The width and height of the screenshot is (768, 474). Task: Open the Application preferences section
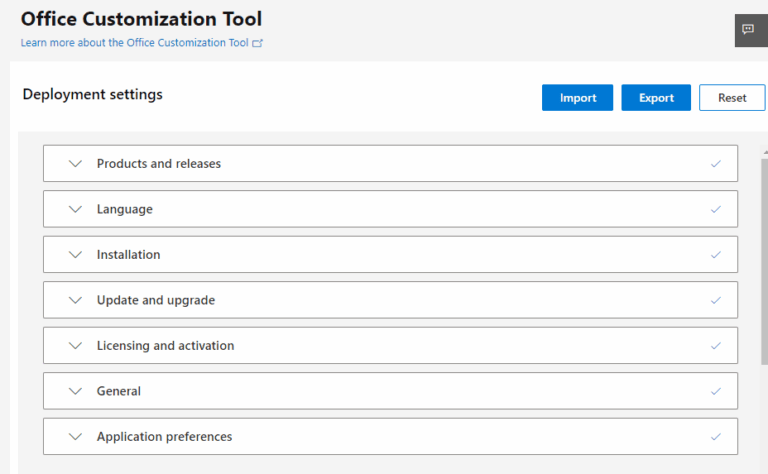(x=164, y=437)
